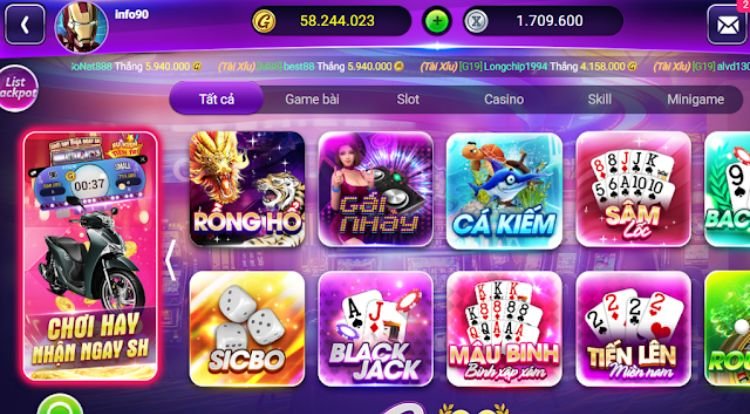Open the List Jackpot badge
750x414 pixels.
tap(17, 88)
